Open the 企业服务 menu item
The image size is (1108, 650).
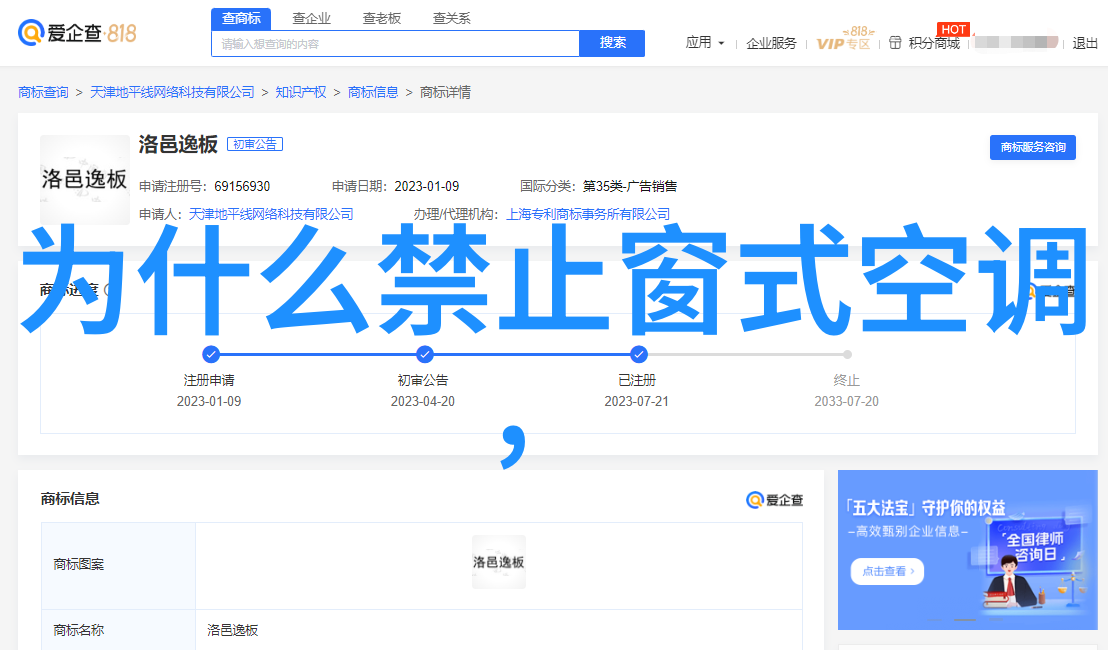(x=771, y=43)
